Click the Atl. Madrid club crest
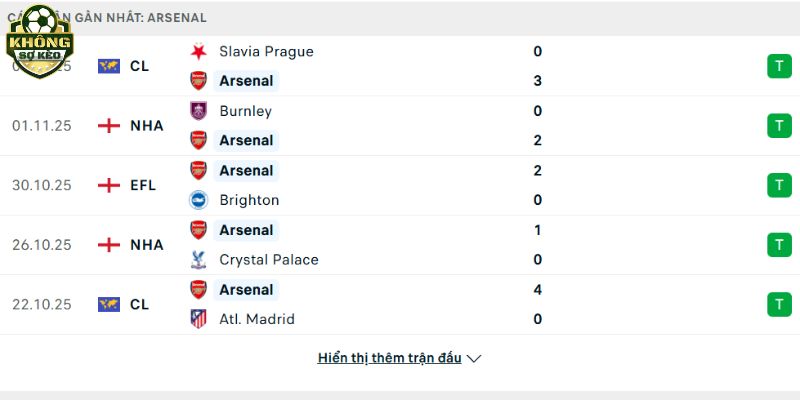Screen dimensions: 800x400 coord(198,319)
